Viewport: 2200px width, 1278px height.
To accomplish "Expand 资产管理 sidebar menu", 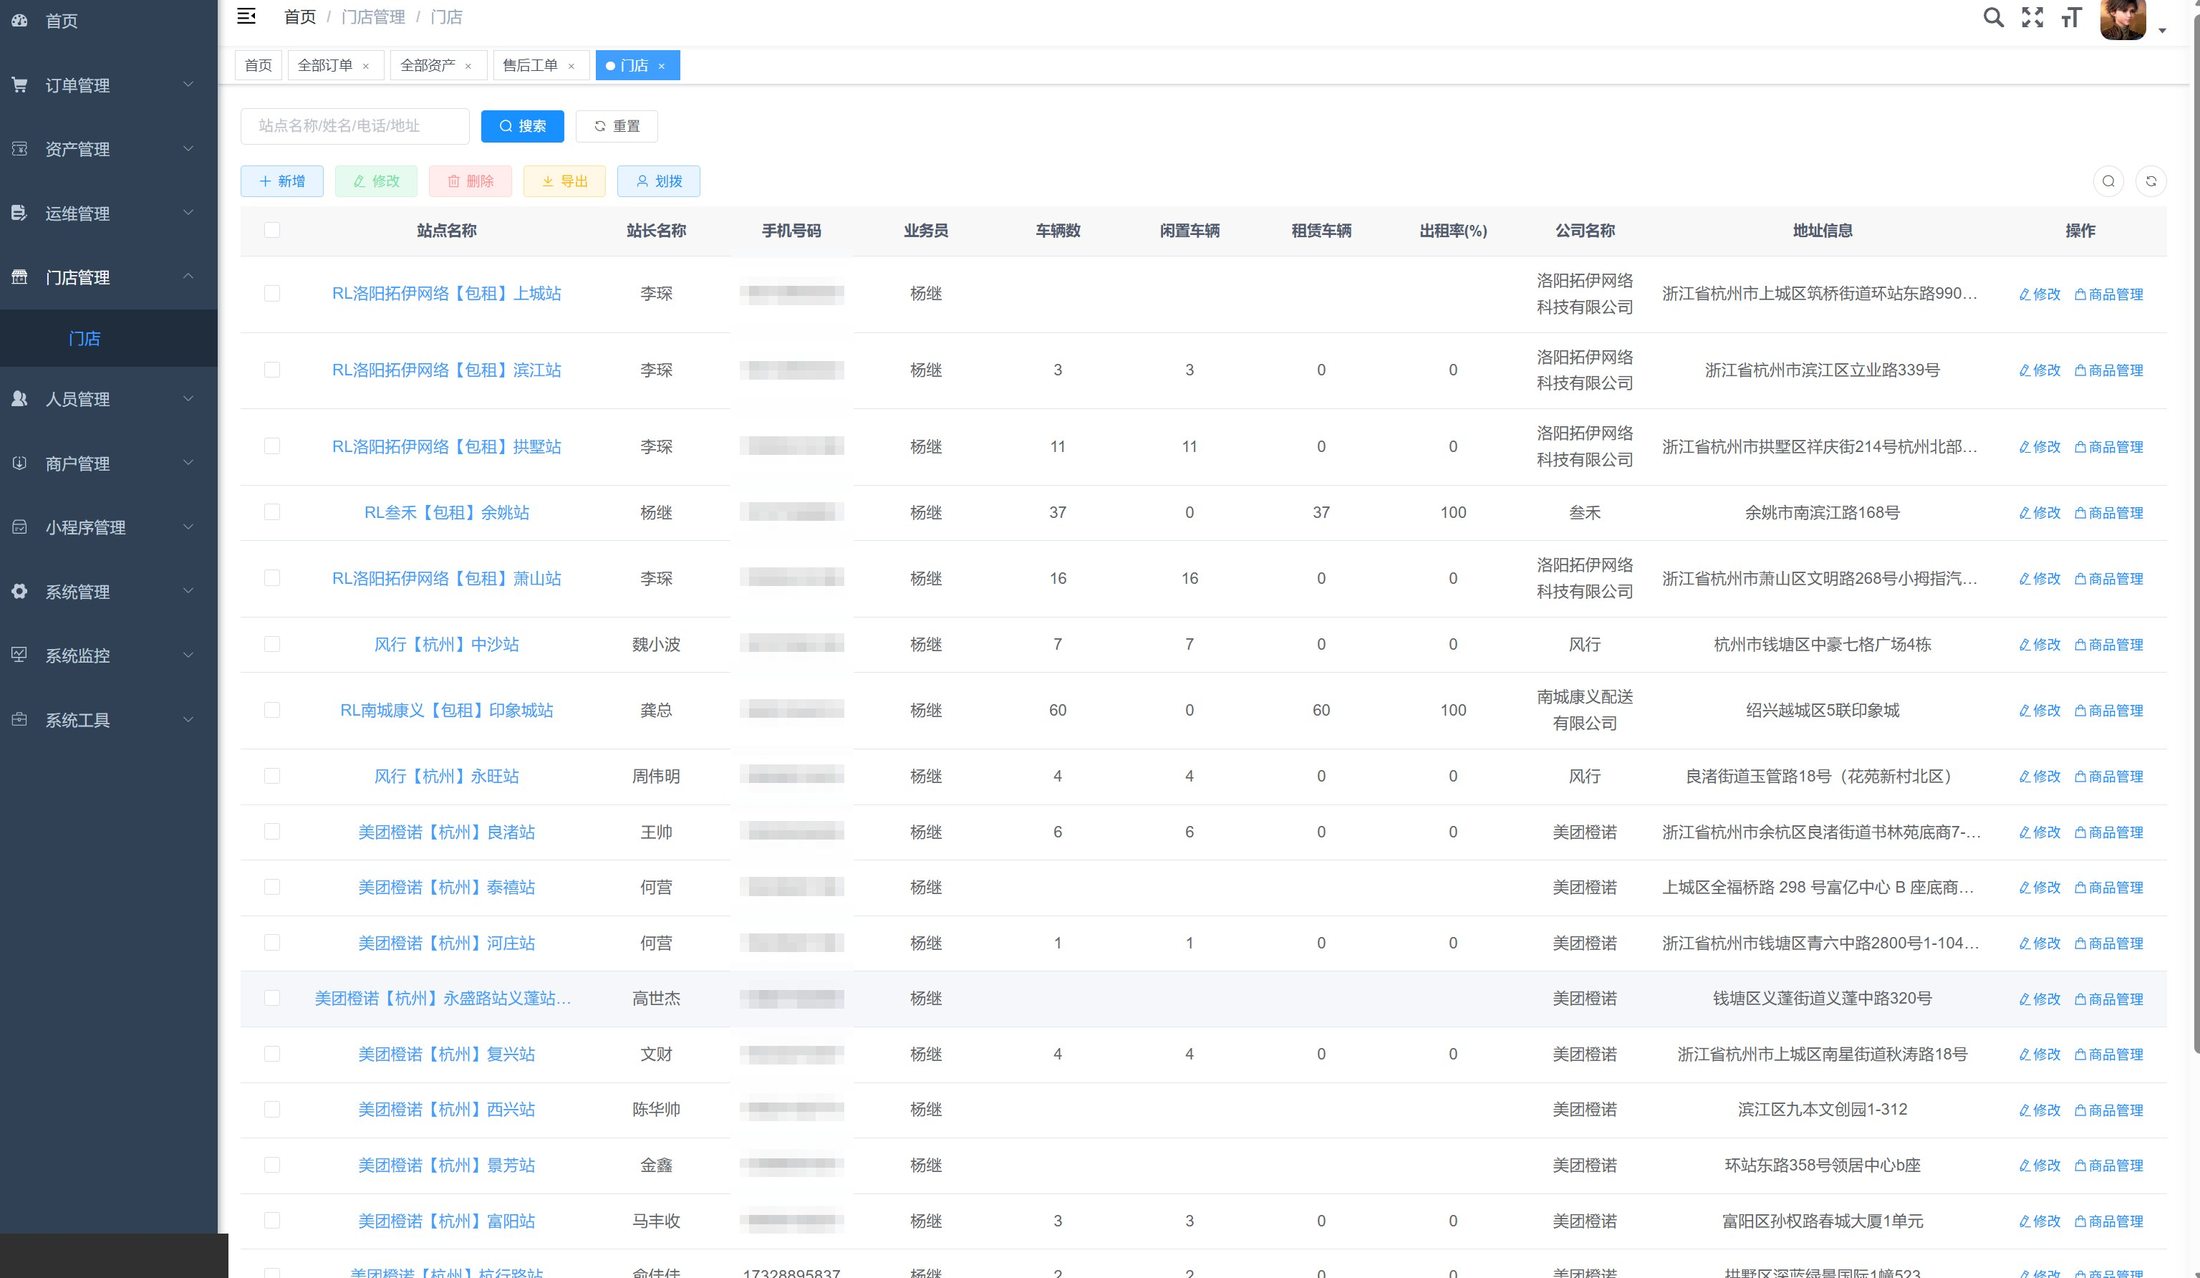I will click(108, 150).
